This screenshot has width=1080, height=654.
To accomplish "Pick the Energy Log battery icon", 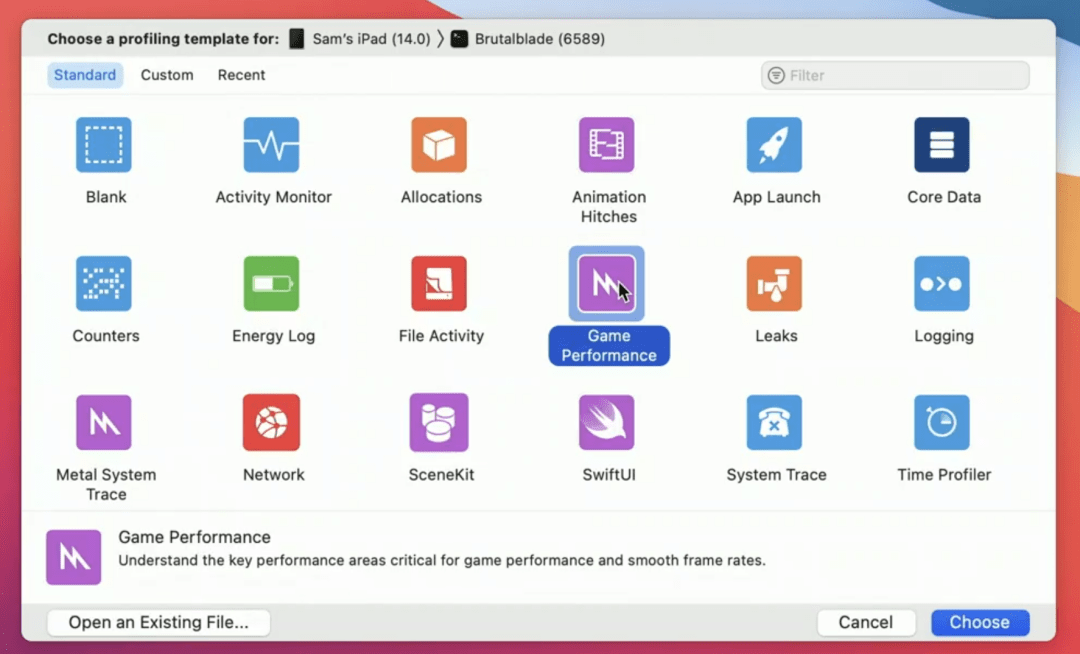I will pyautogui.click(x=271, y=284).
